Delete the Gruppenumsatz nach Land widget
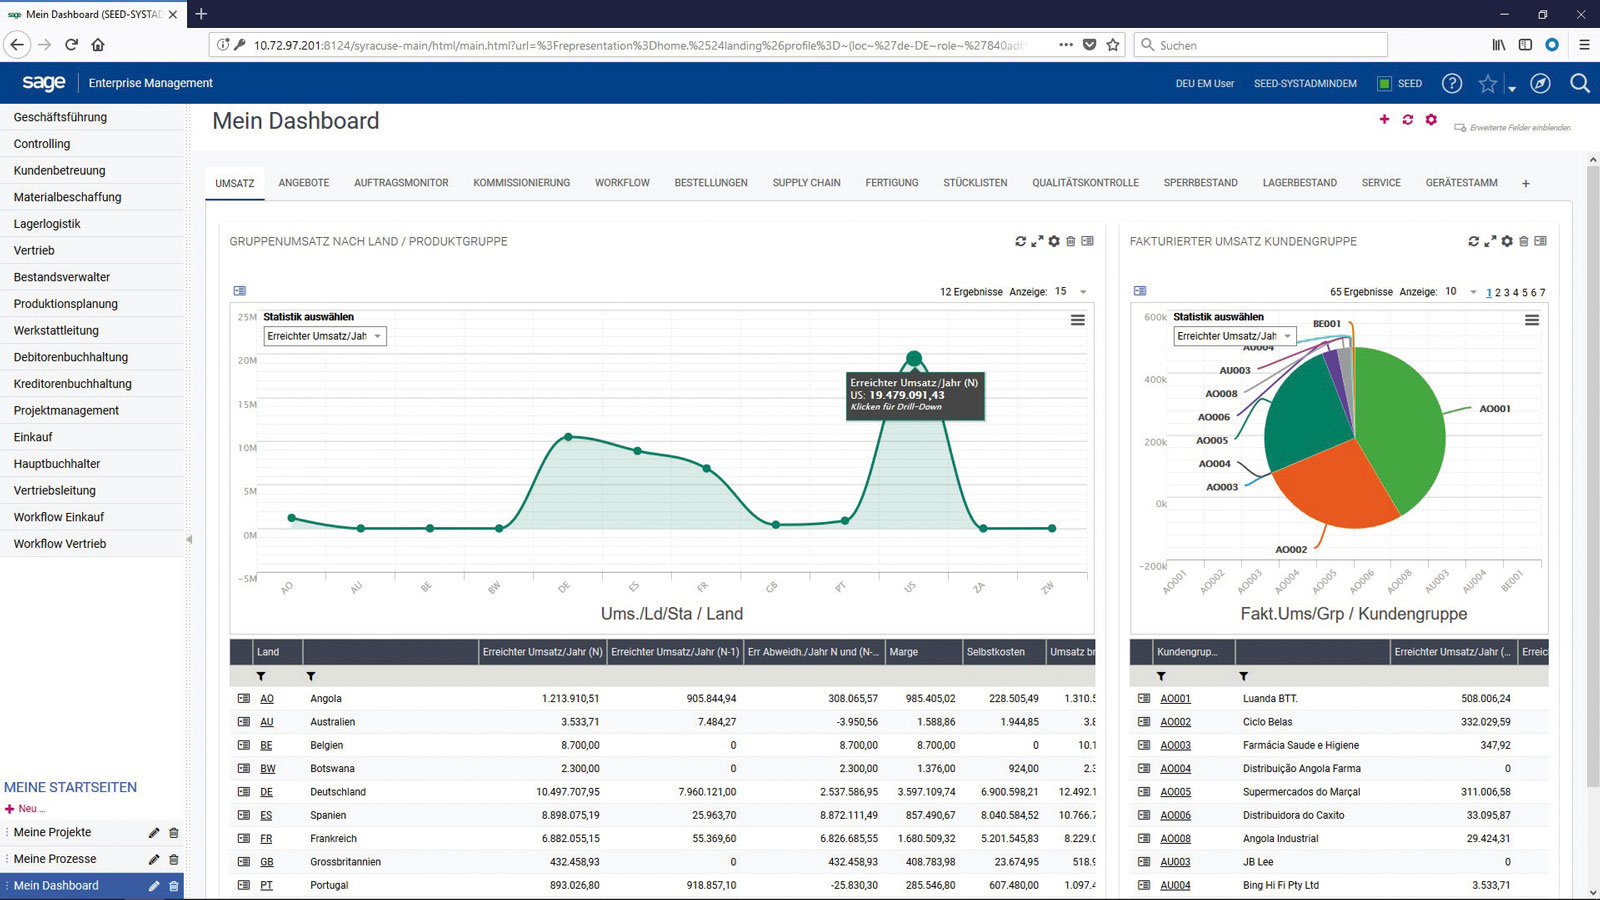 coord(1070,241)
